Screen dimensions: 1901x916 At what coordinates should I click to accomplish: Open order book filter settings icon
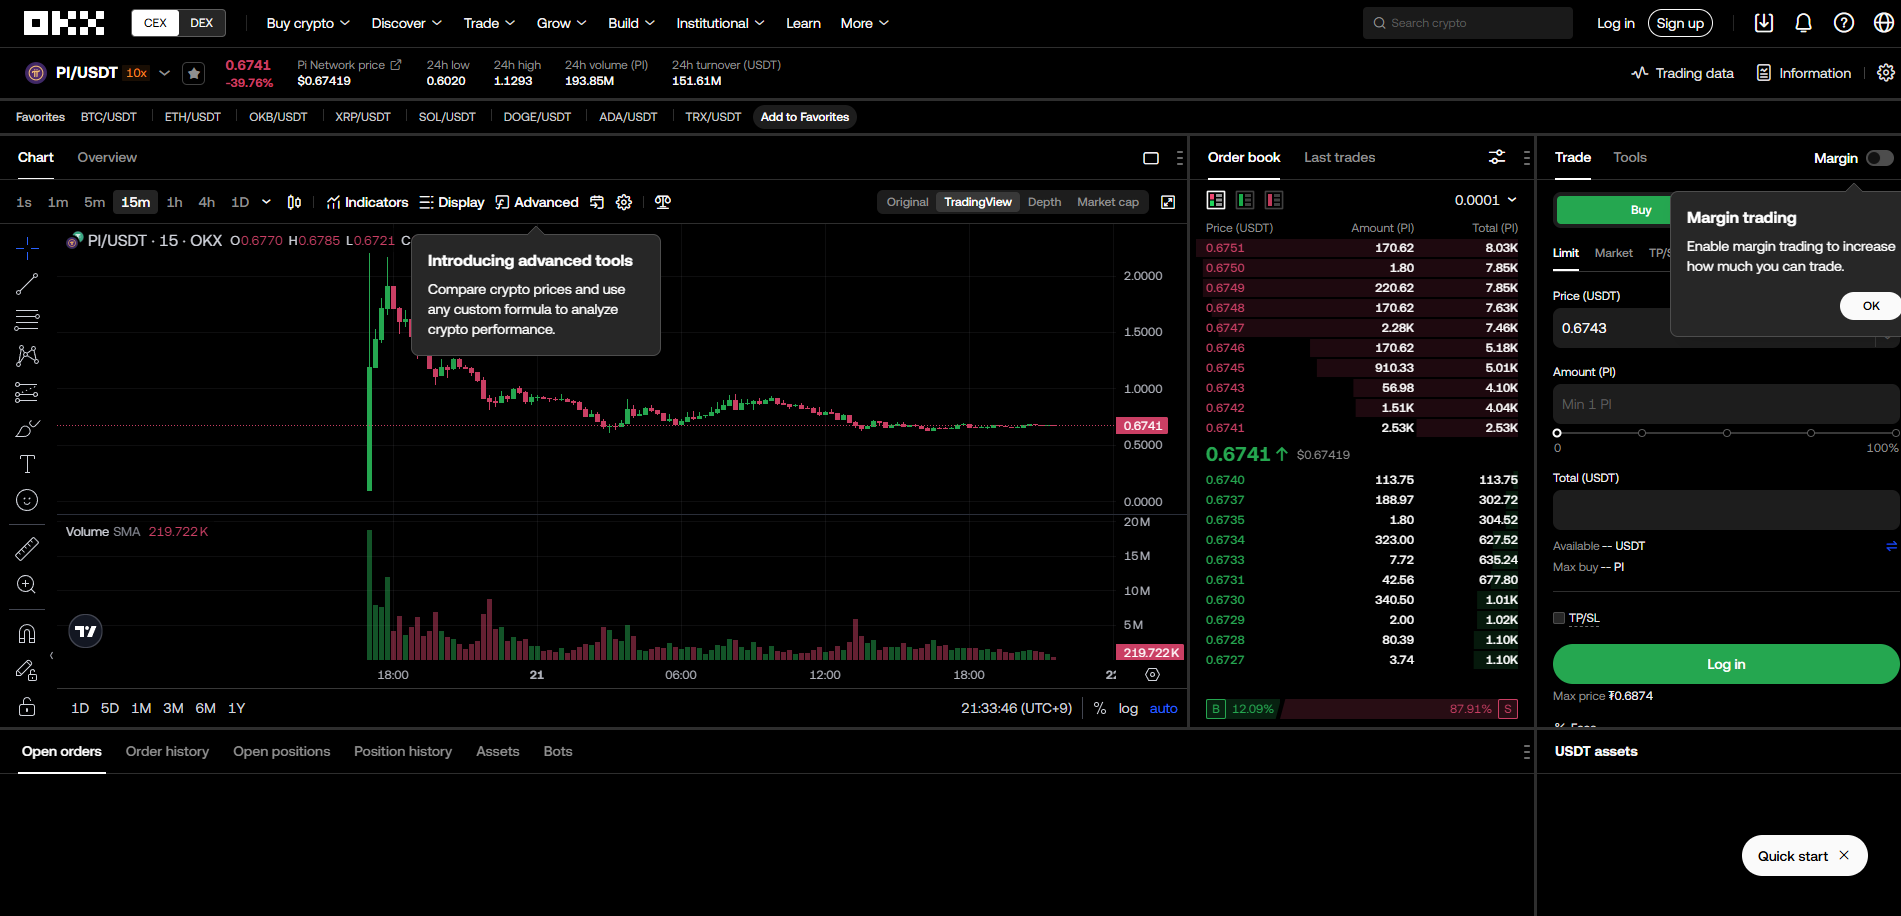tap(1497, 157)
